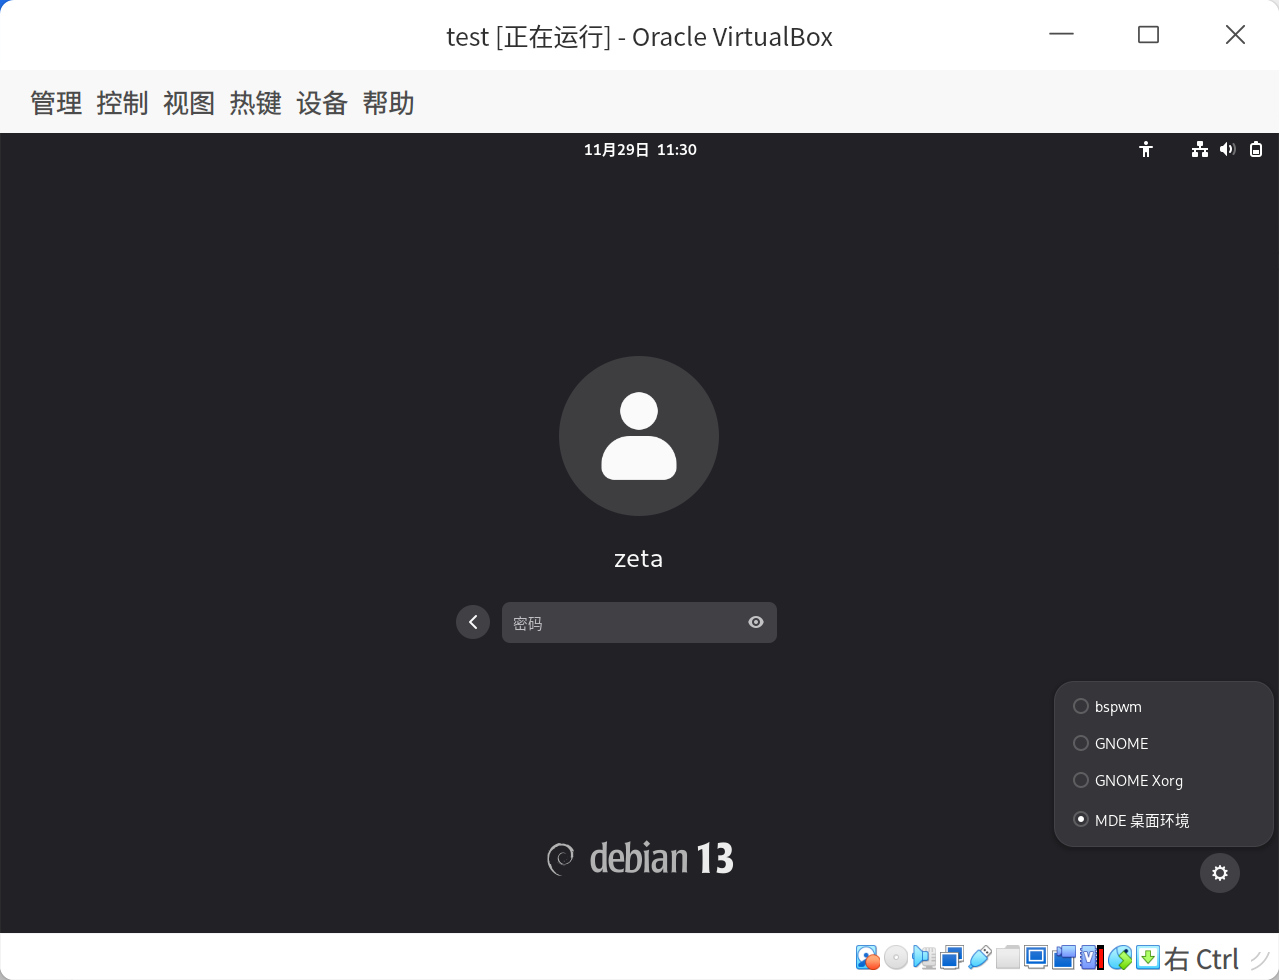Click the 右 Ctrl host key label

pos(1202,959)
